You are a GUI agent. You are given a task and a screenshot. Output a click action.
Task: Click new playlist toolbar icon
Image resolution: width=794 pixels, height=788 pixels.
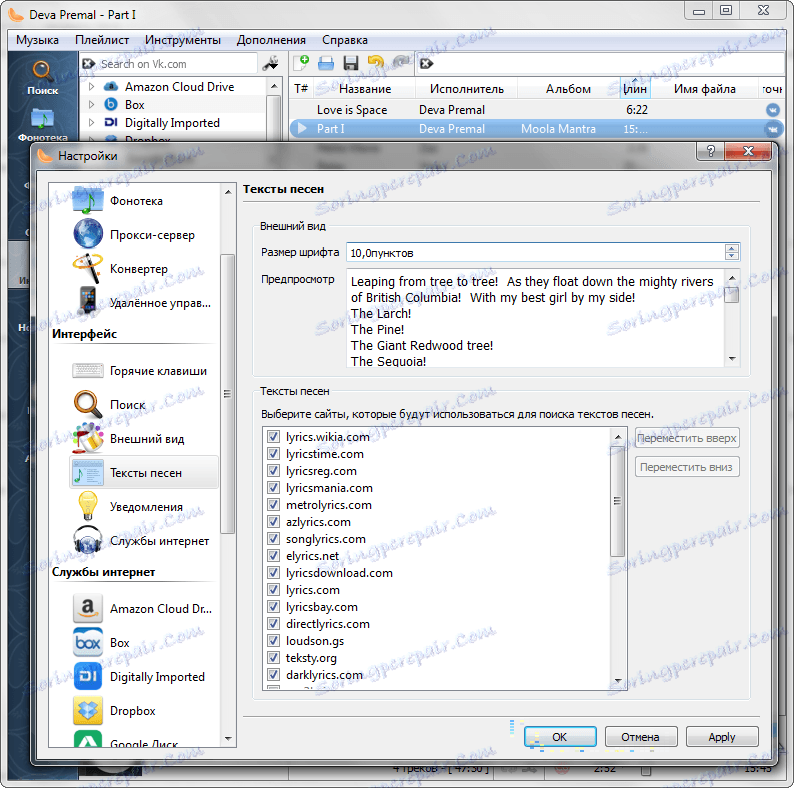(301, 63)
